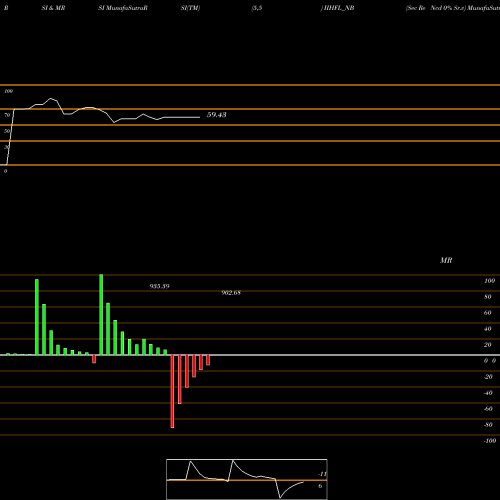This screenshot has height=500, width=500.
Task: Click the -20 label on MR axis
Action: (488, 377)
